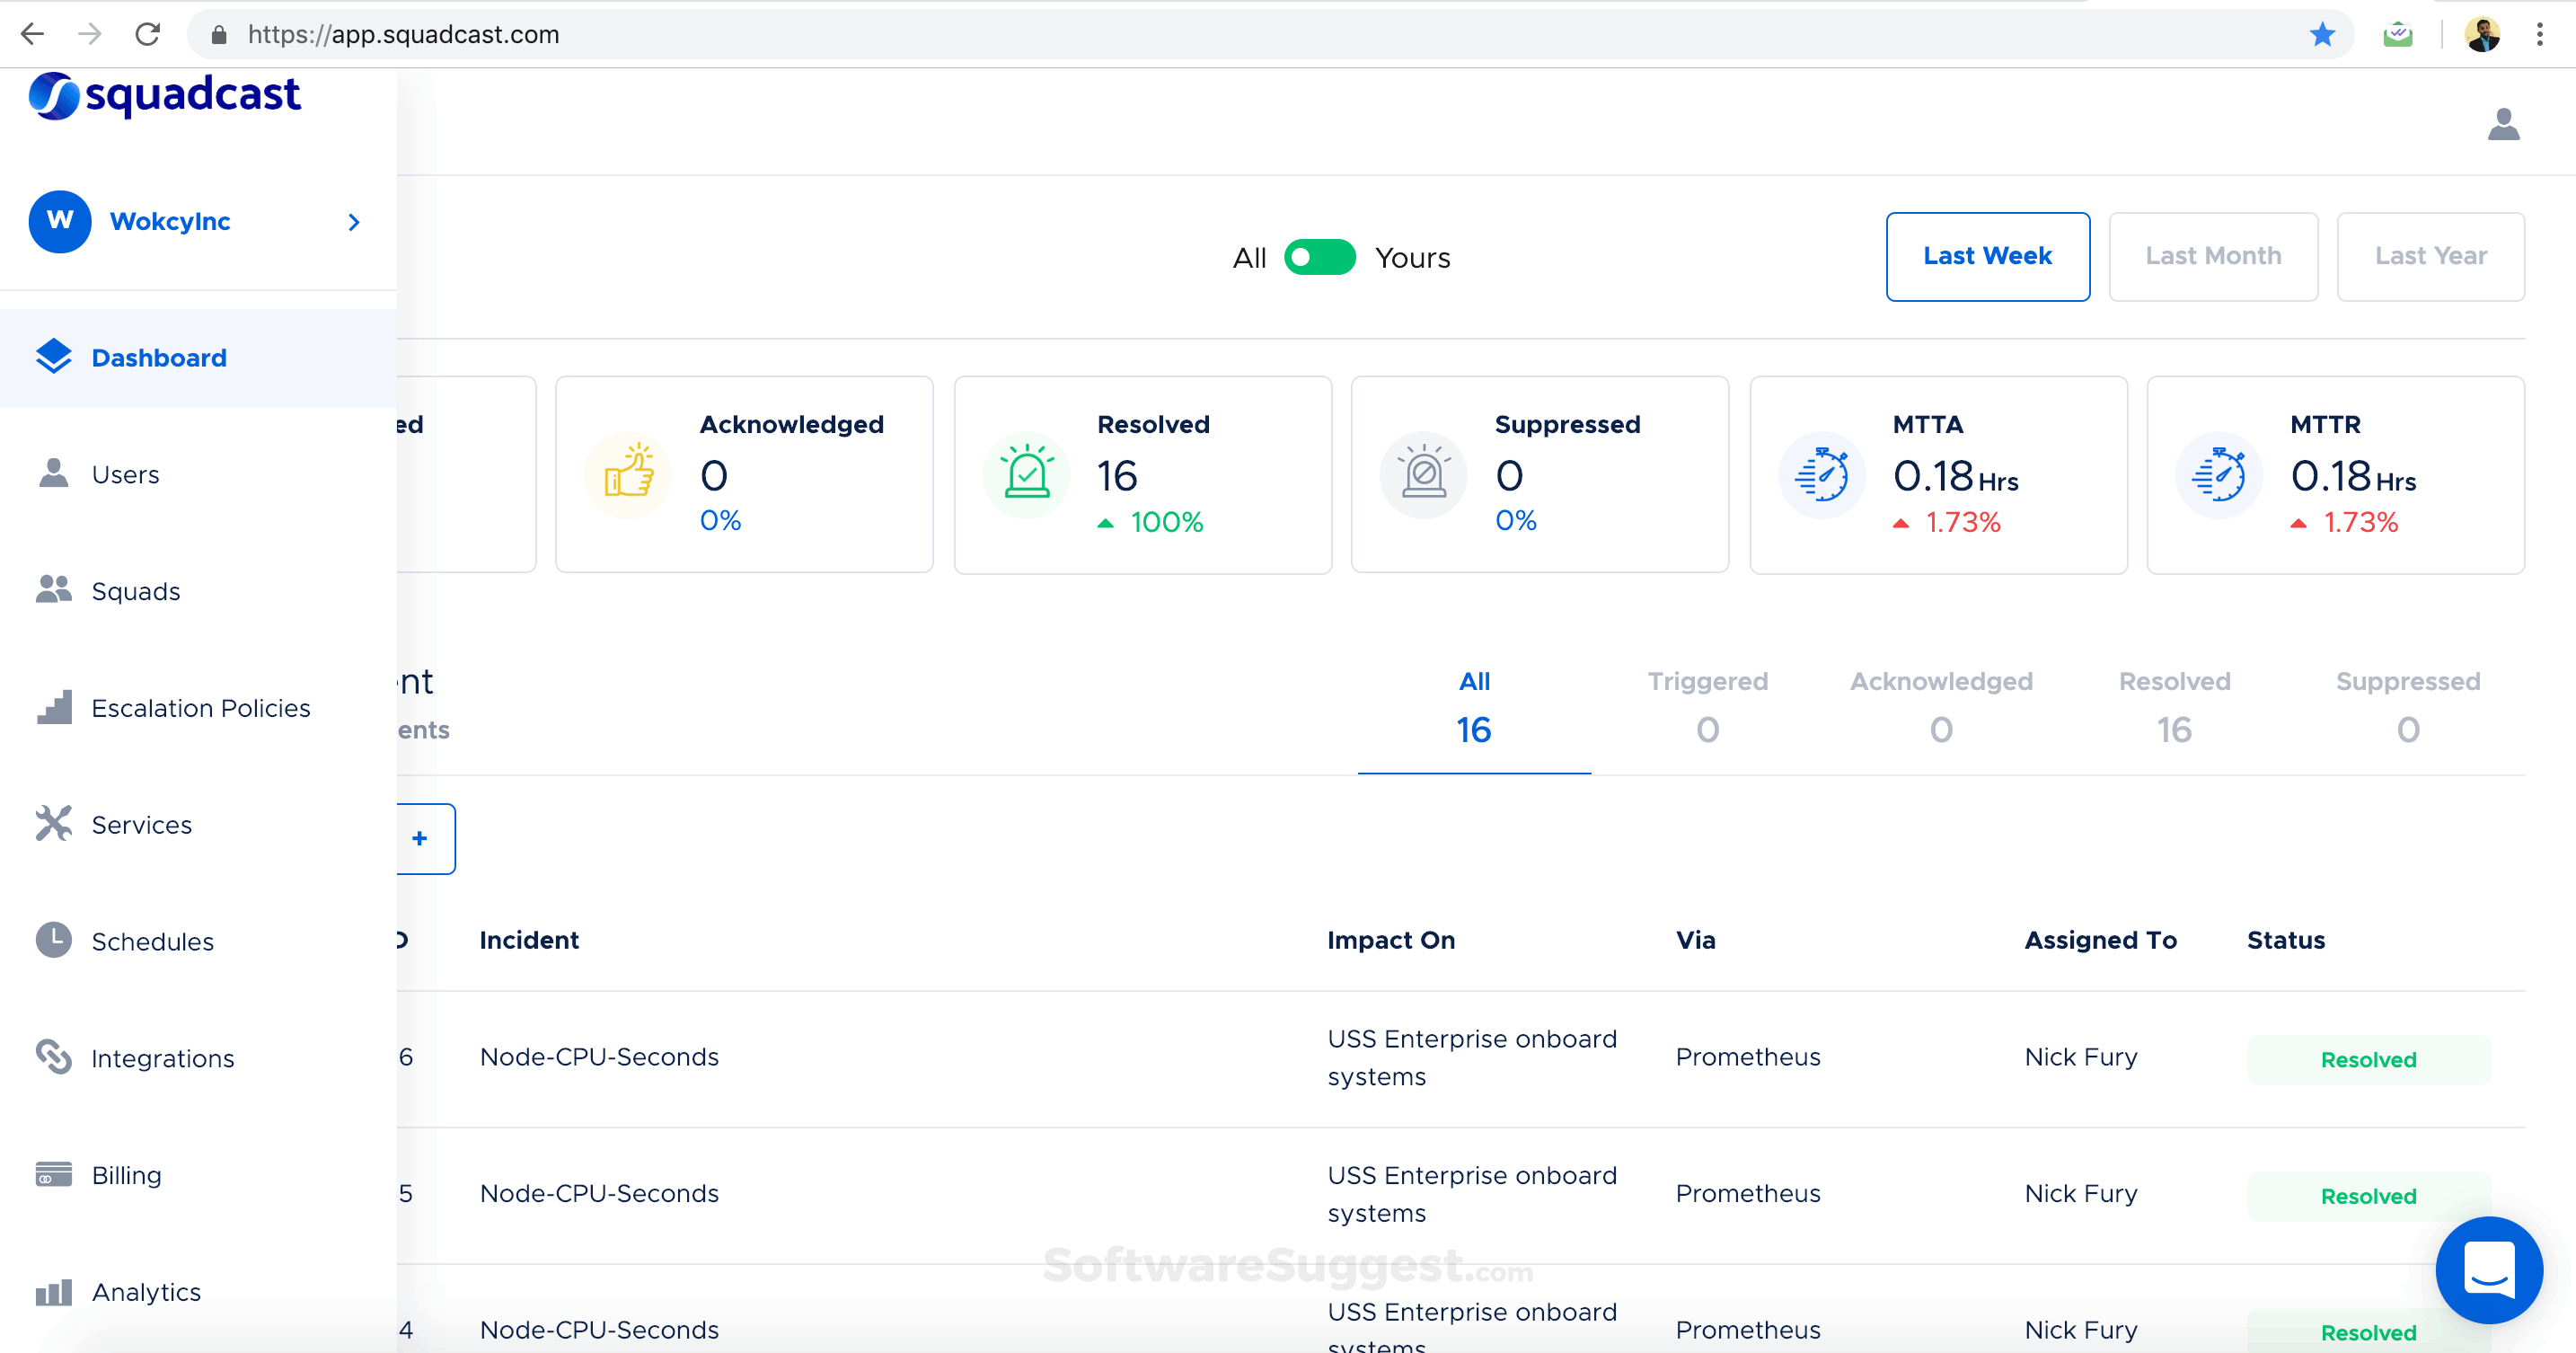2576x1353 pixels.
Task: Bookmark page with star icon
Action: coord(2322,35)
